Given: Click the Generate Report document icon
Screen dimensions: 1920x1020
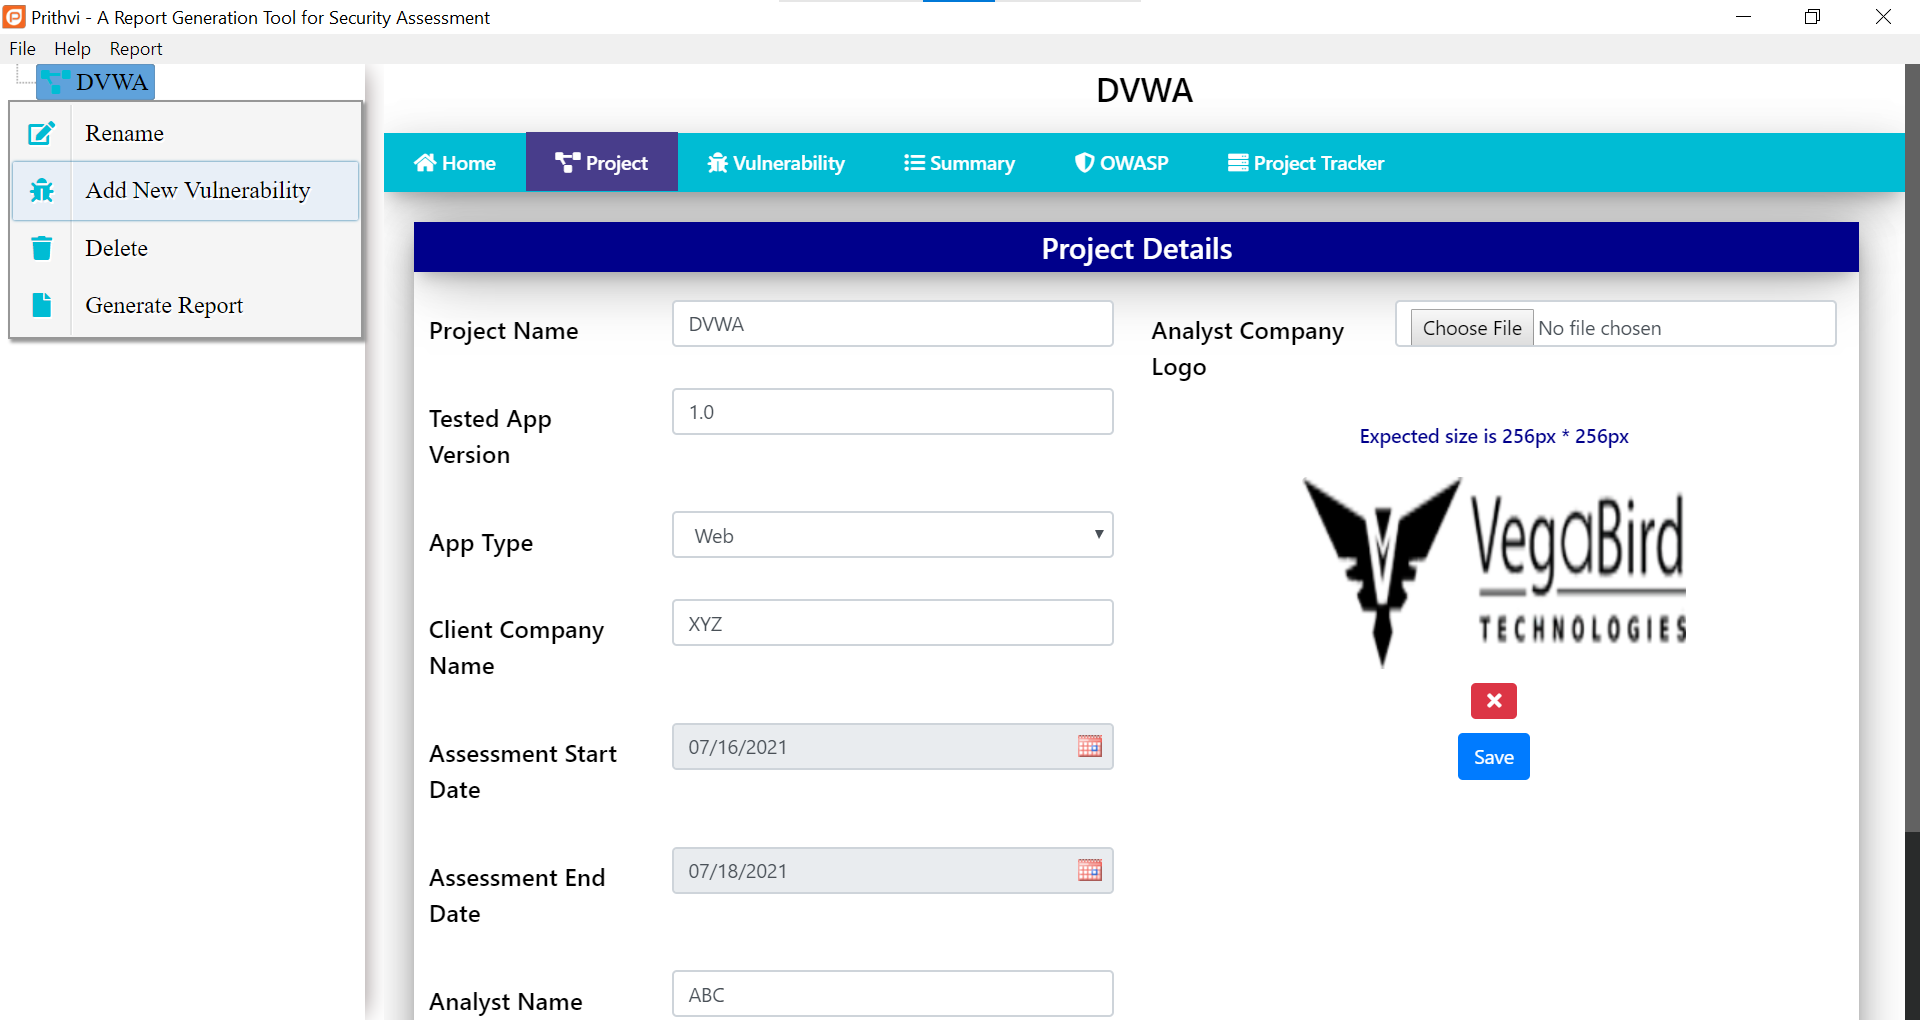Looking at the screenshot, I should (41, 305).
